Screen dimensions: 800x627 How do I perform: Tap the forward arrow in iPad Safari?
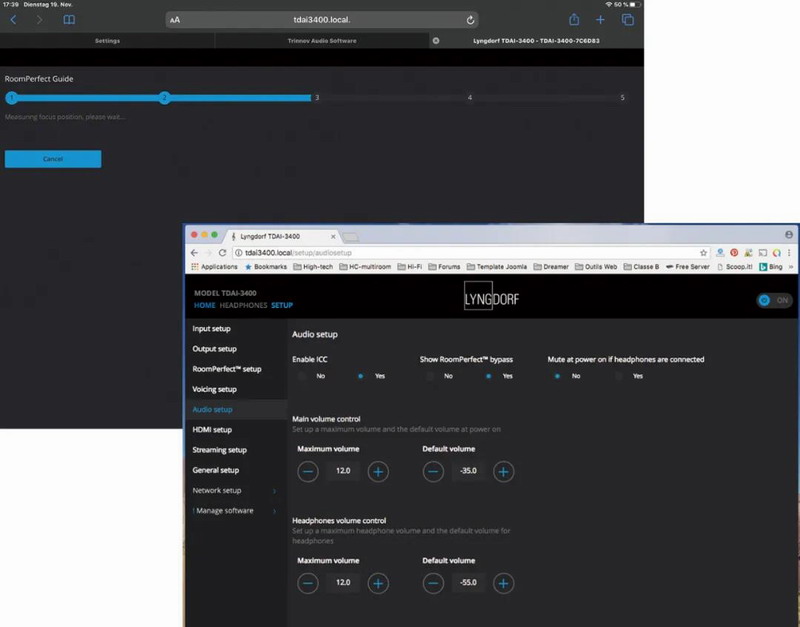tap(39, 20)
